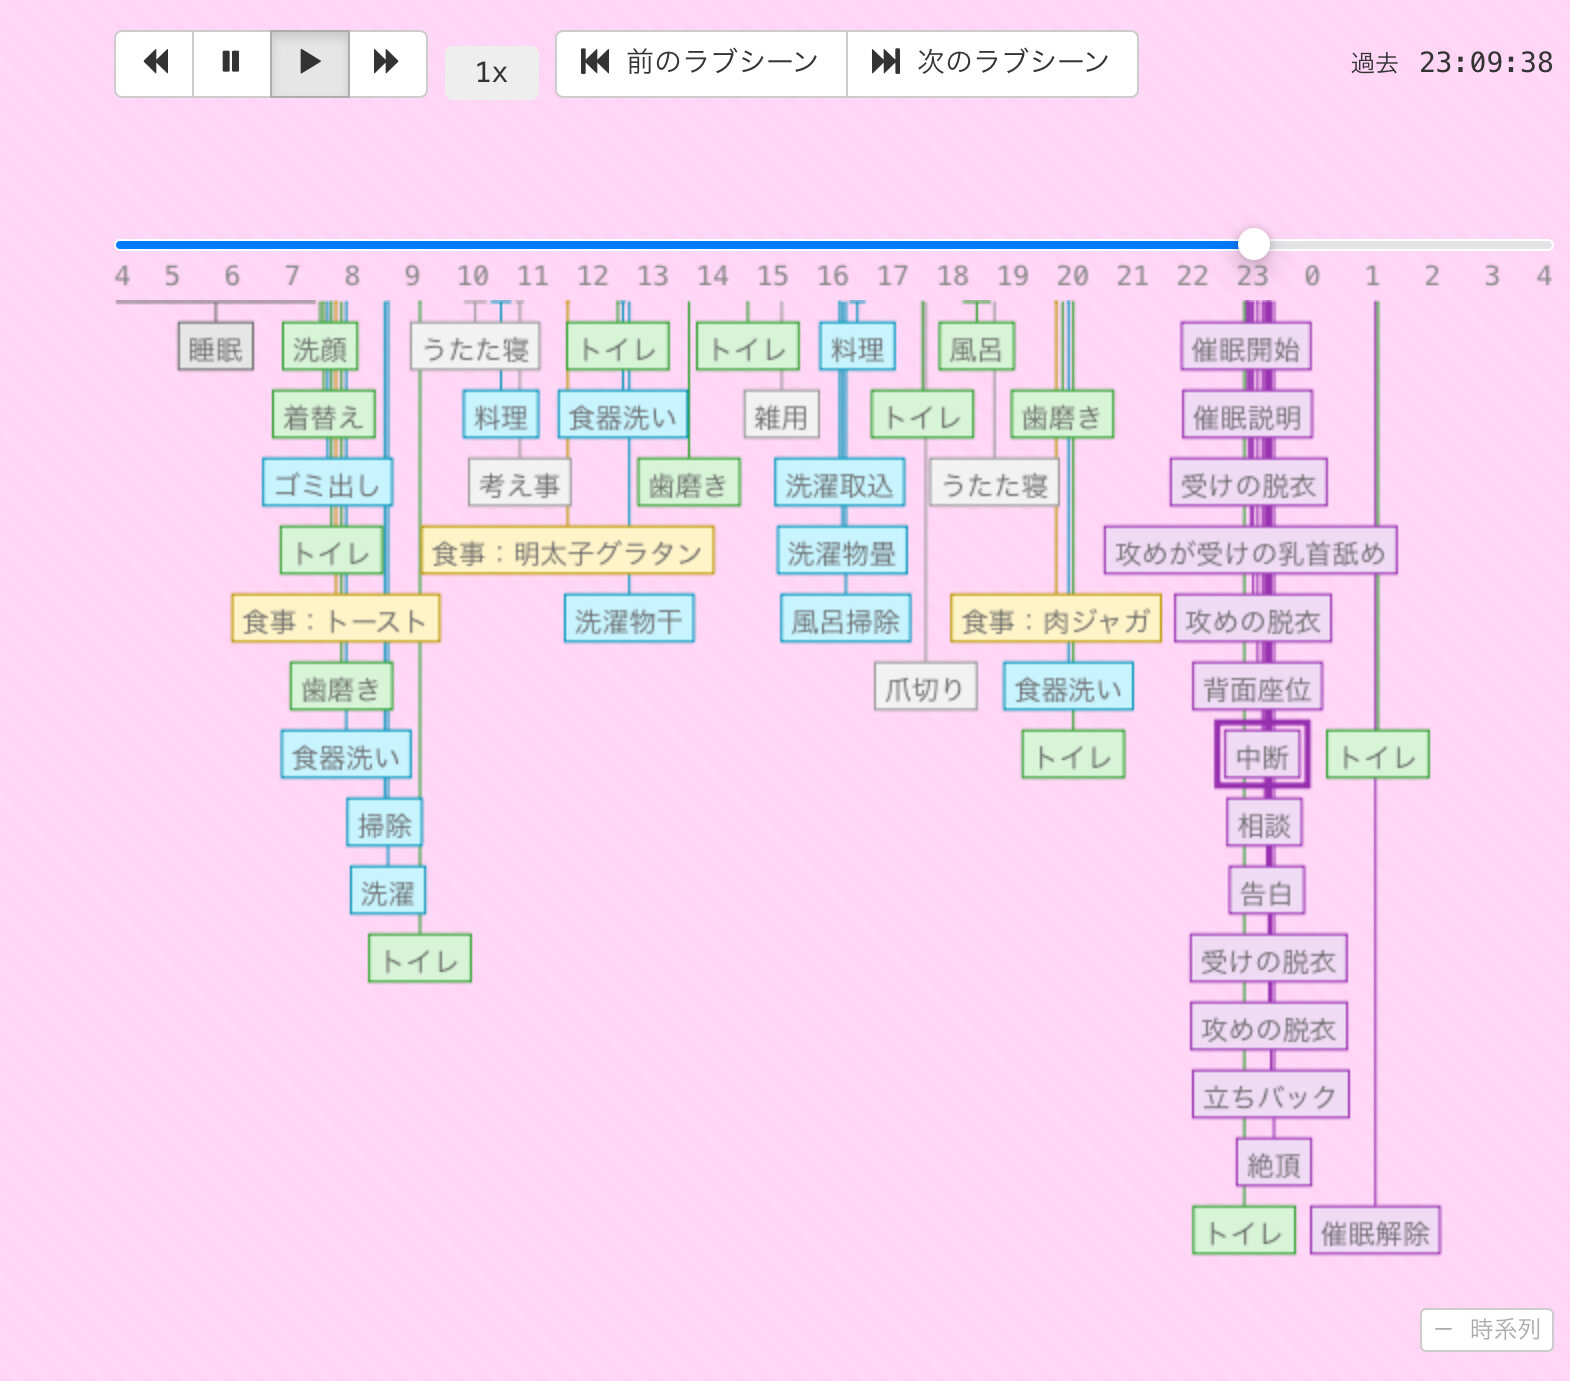Jump to previous scene with 前のラブシーン

[x=701, y=63]
